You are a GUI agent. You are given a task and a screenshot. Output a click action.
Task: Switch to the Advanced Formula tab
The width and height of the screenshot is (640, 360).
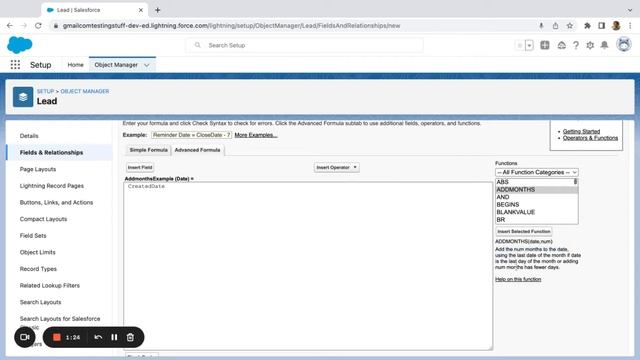[197, 150]
